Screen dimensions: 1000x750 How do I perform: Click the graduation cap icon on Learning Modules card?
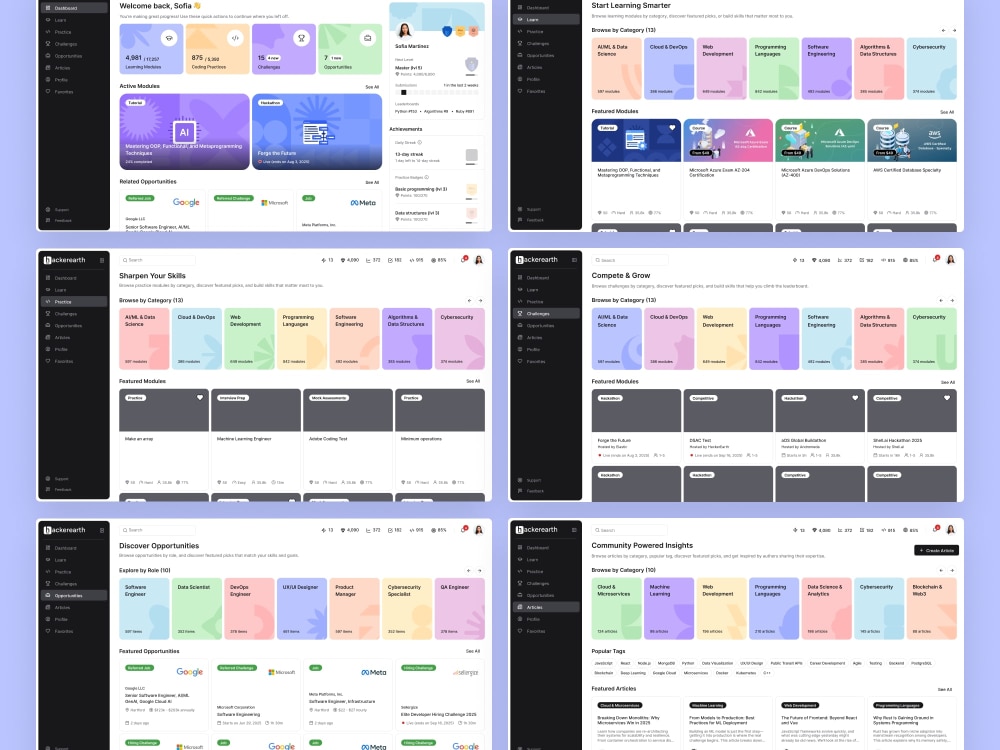169,38
